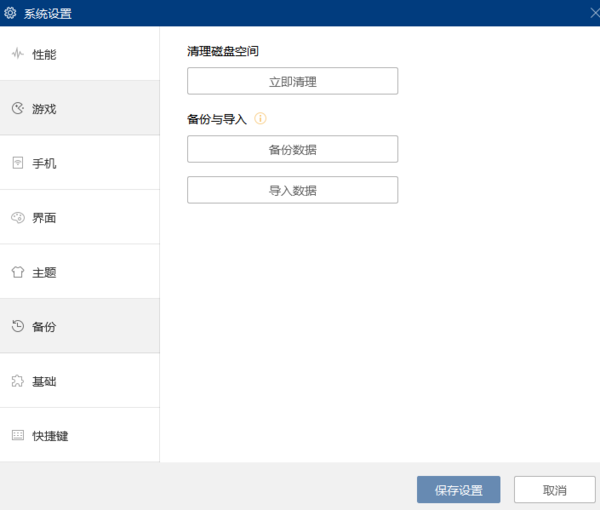Screen dimensions: 600x510
Task: Click 保存设置 to save settings
Action: [459, 490]
